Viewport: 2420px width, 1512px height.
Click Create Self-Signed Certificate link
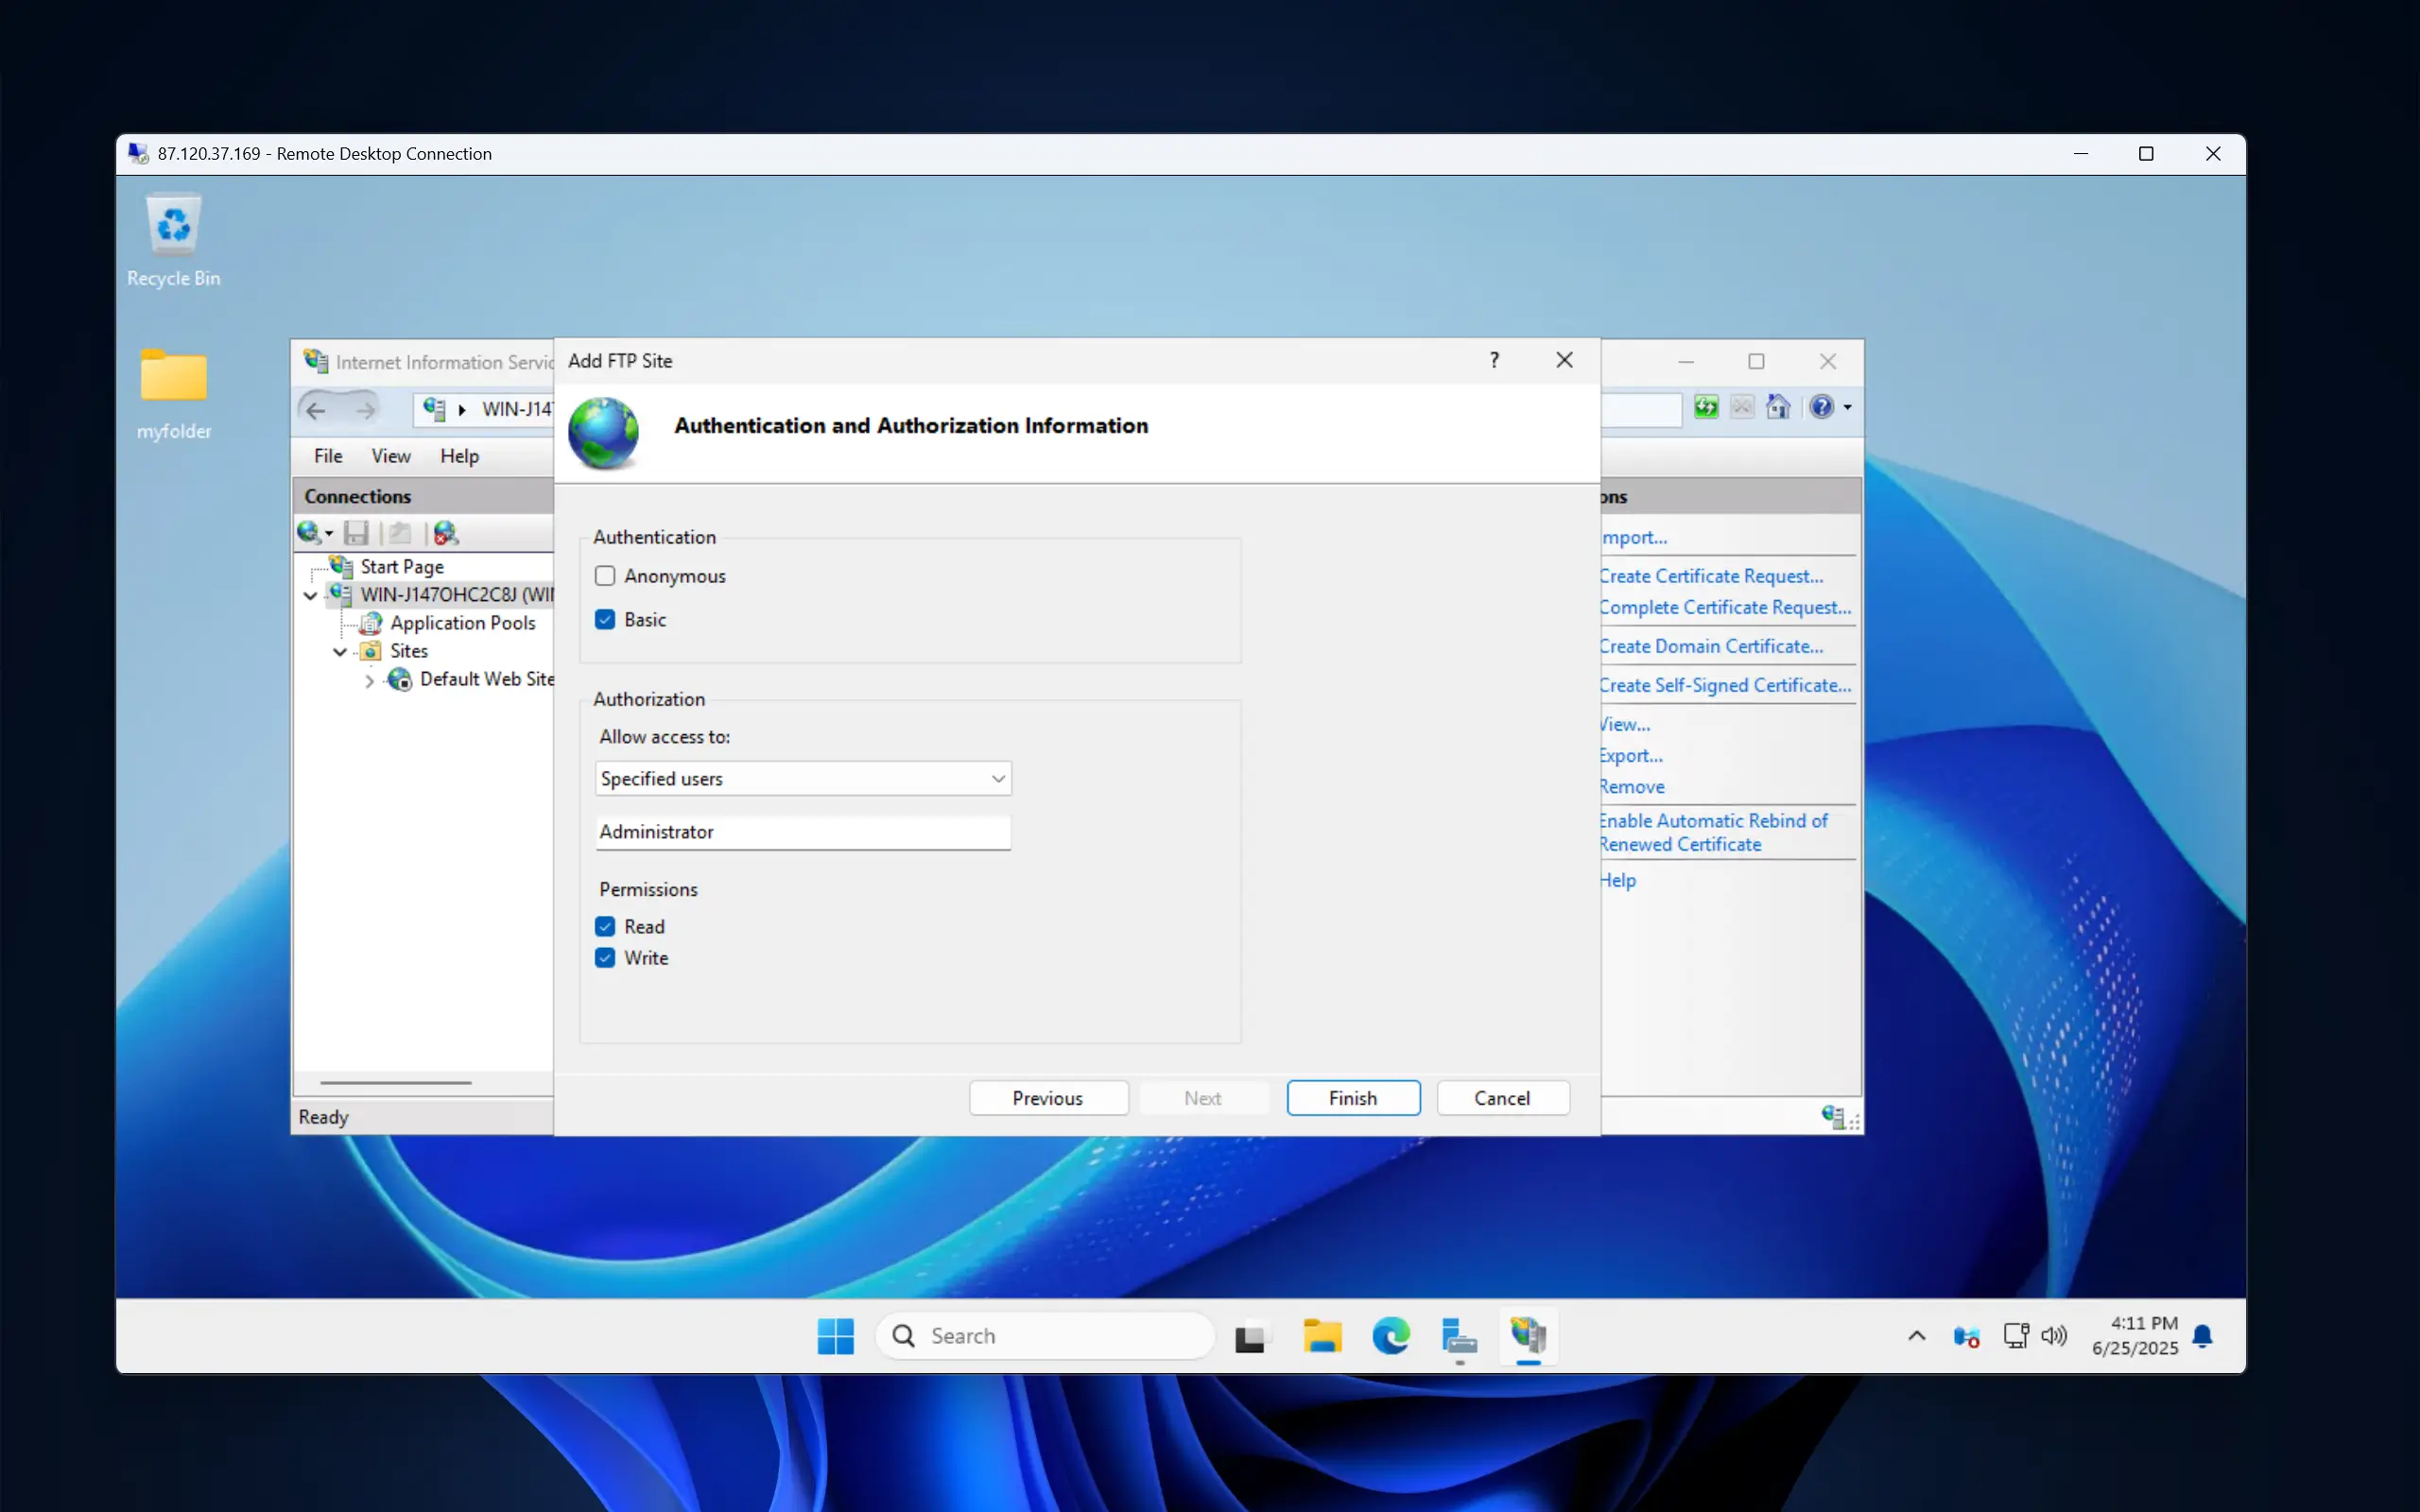(x=1725, y=685)
